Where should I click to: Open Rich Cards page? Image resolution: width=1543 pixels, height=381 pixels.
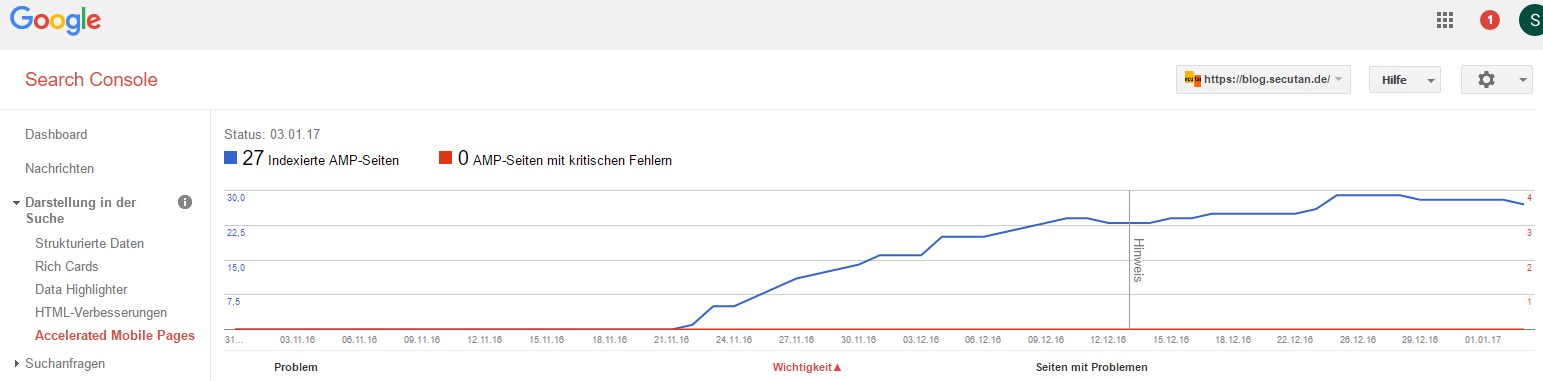click(x=66, y=266)
